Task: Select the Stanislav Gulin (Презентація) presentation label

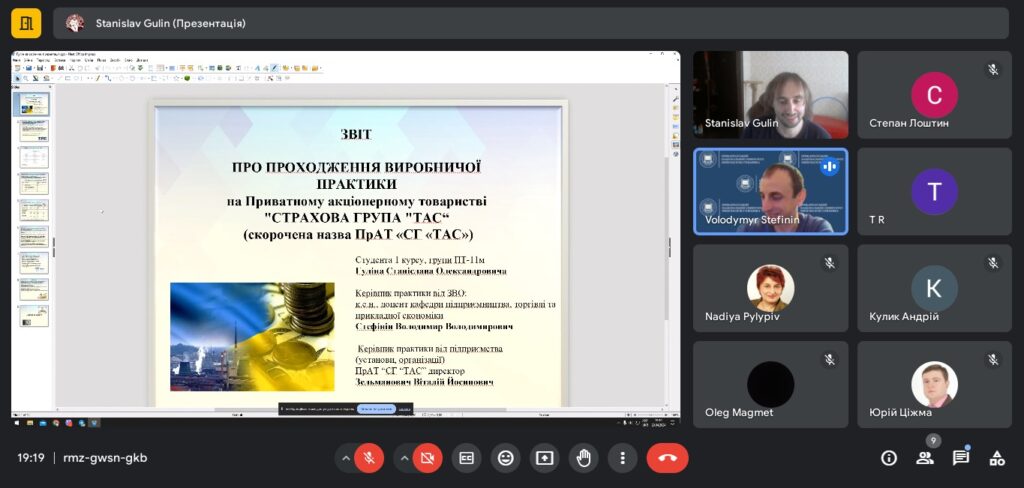Action: click(170, 23)
